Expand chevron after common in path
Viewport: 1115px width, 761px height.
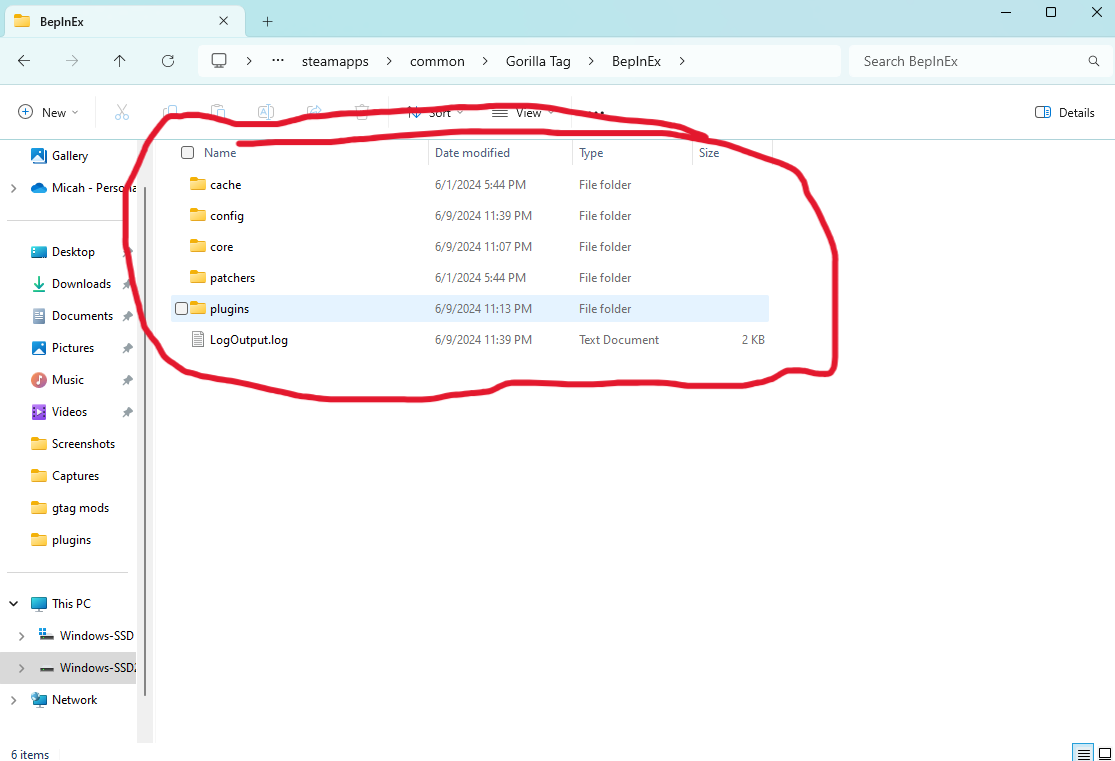click(x=485, y=61)
